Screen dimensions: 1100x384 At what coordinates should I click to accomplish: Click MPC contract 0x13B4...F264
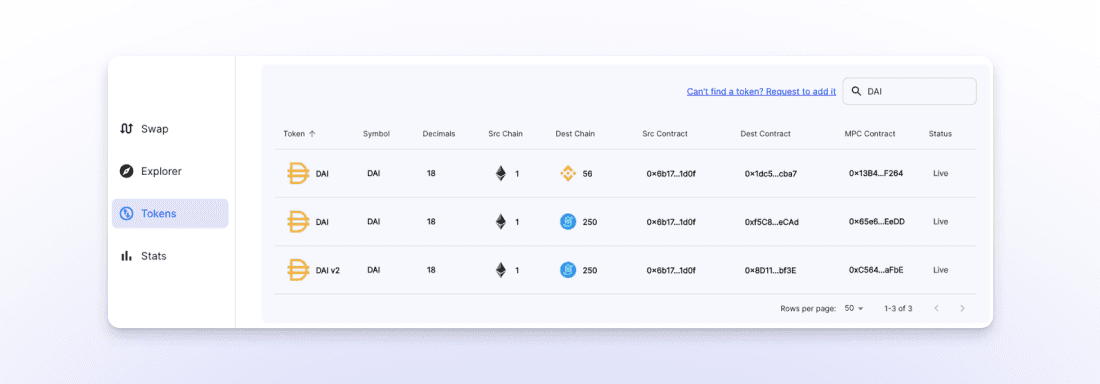(876, 173)
